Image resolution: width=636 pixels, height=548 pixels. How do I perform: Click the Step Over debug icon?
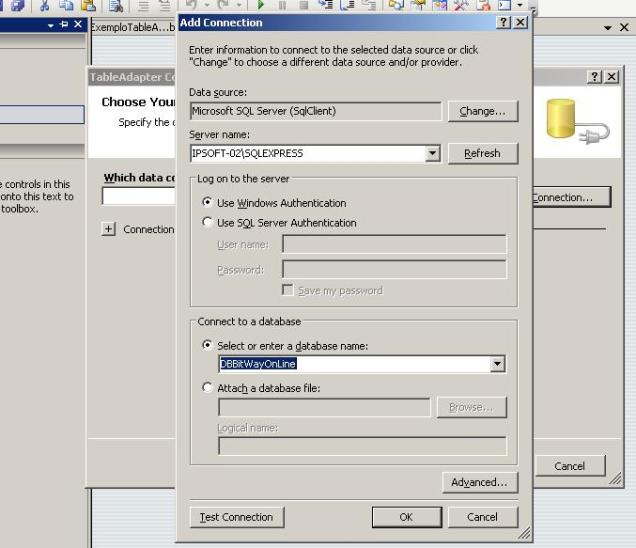(347, 5)
